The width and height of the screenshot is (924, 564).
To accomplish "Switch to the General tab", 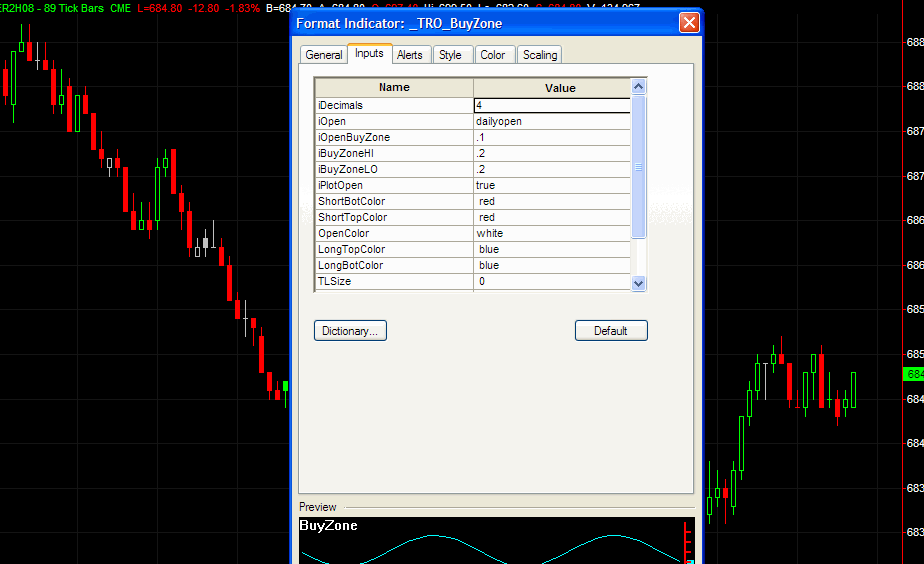I will click(x=324, y=55).
